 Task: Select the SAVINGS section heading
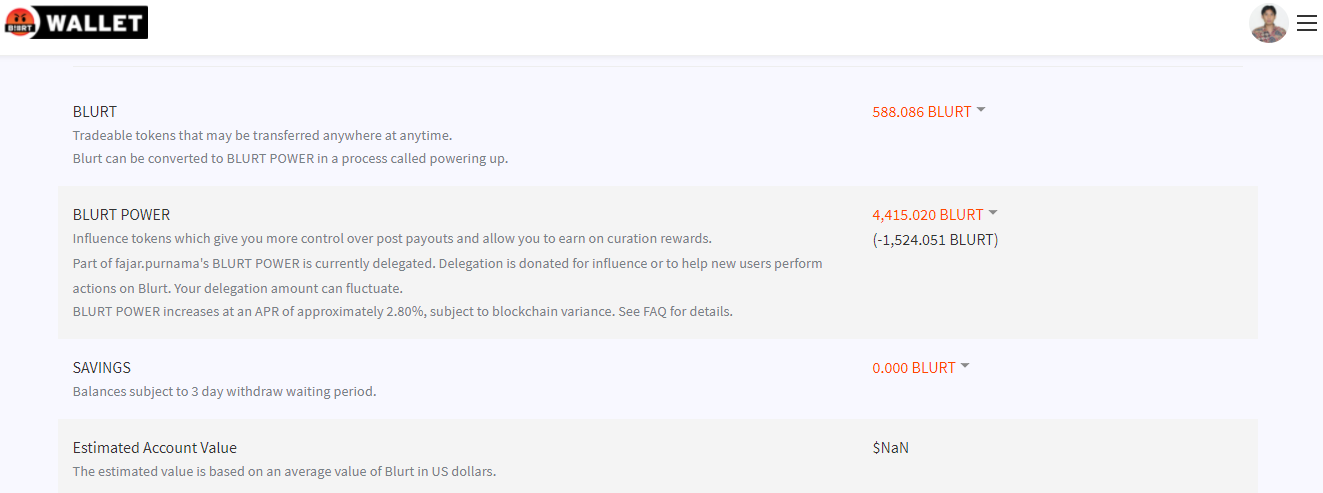[102, 368]
